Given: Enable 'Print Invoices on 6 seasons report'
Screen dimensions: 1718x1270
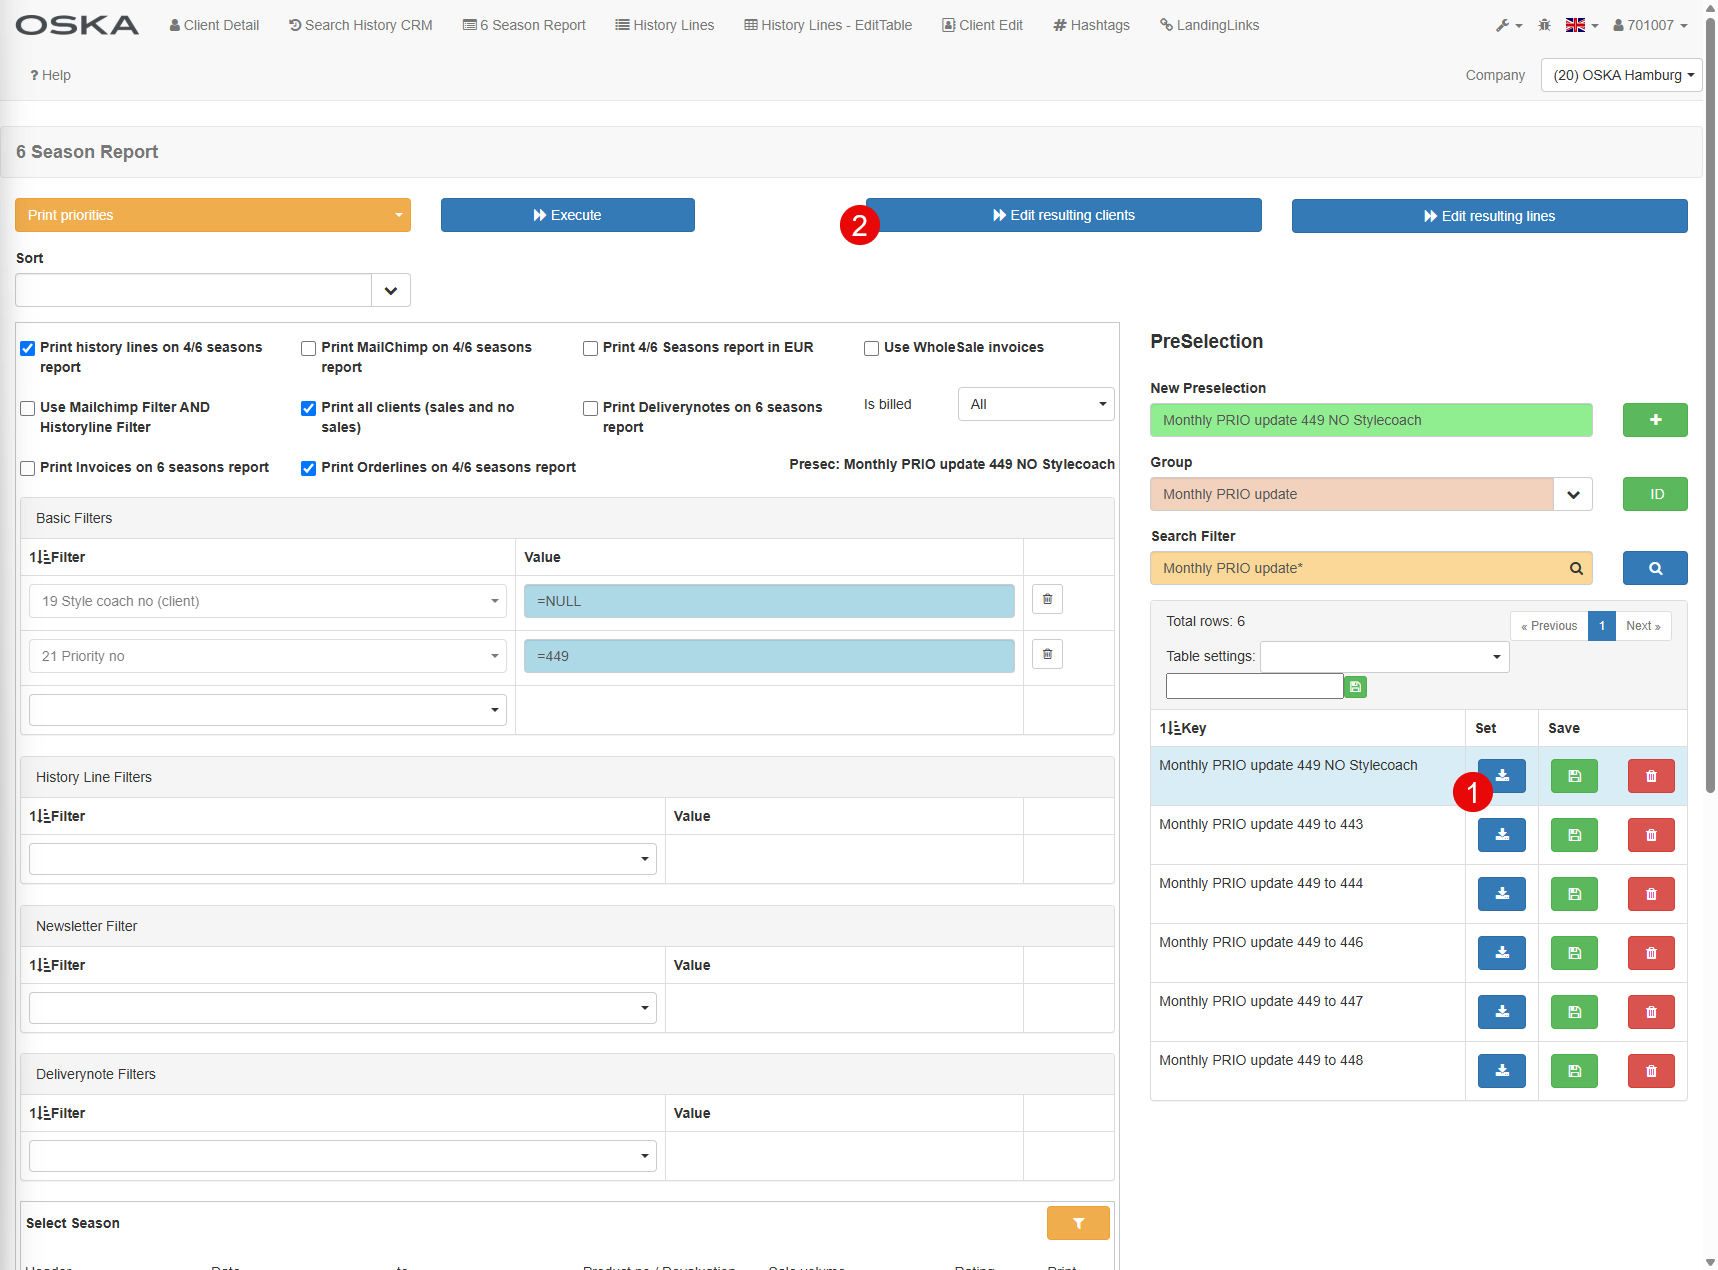Looking at the screenshot, I should pyautogui.click(x=28, y=468).
